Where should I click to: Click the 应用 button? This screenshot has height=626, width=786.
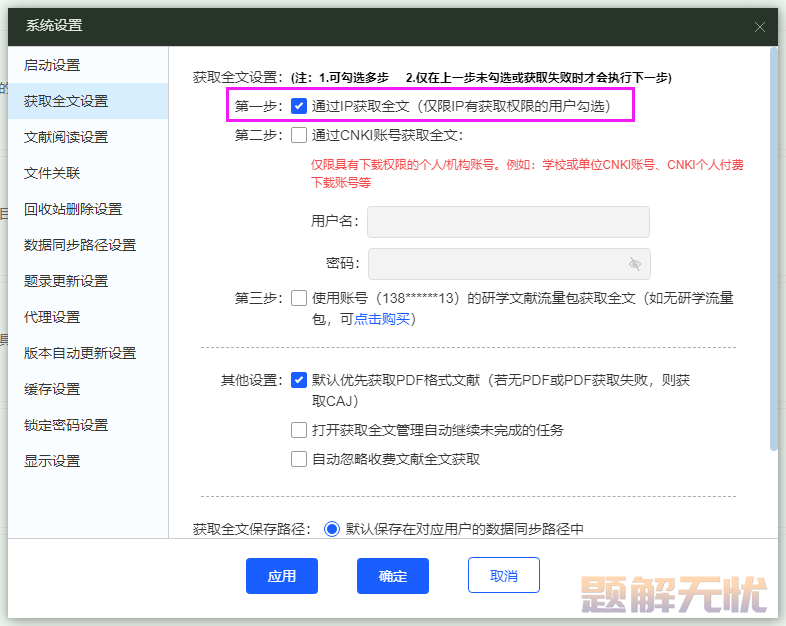click(x=282, y=576)
